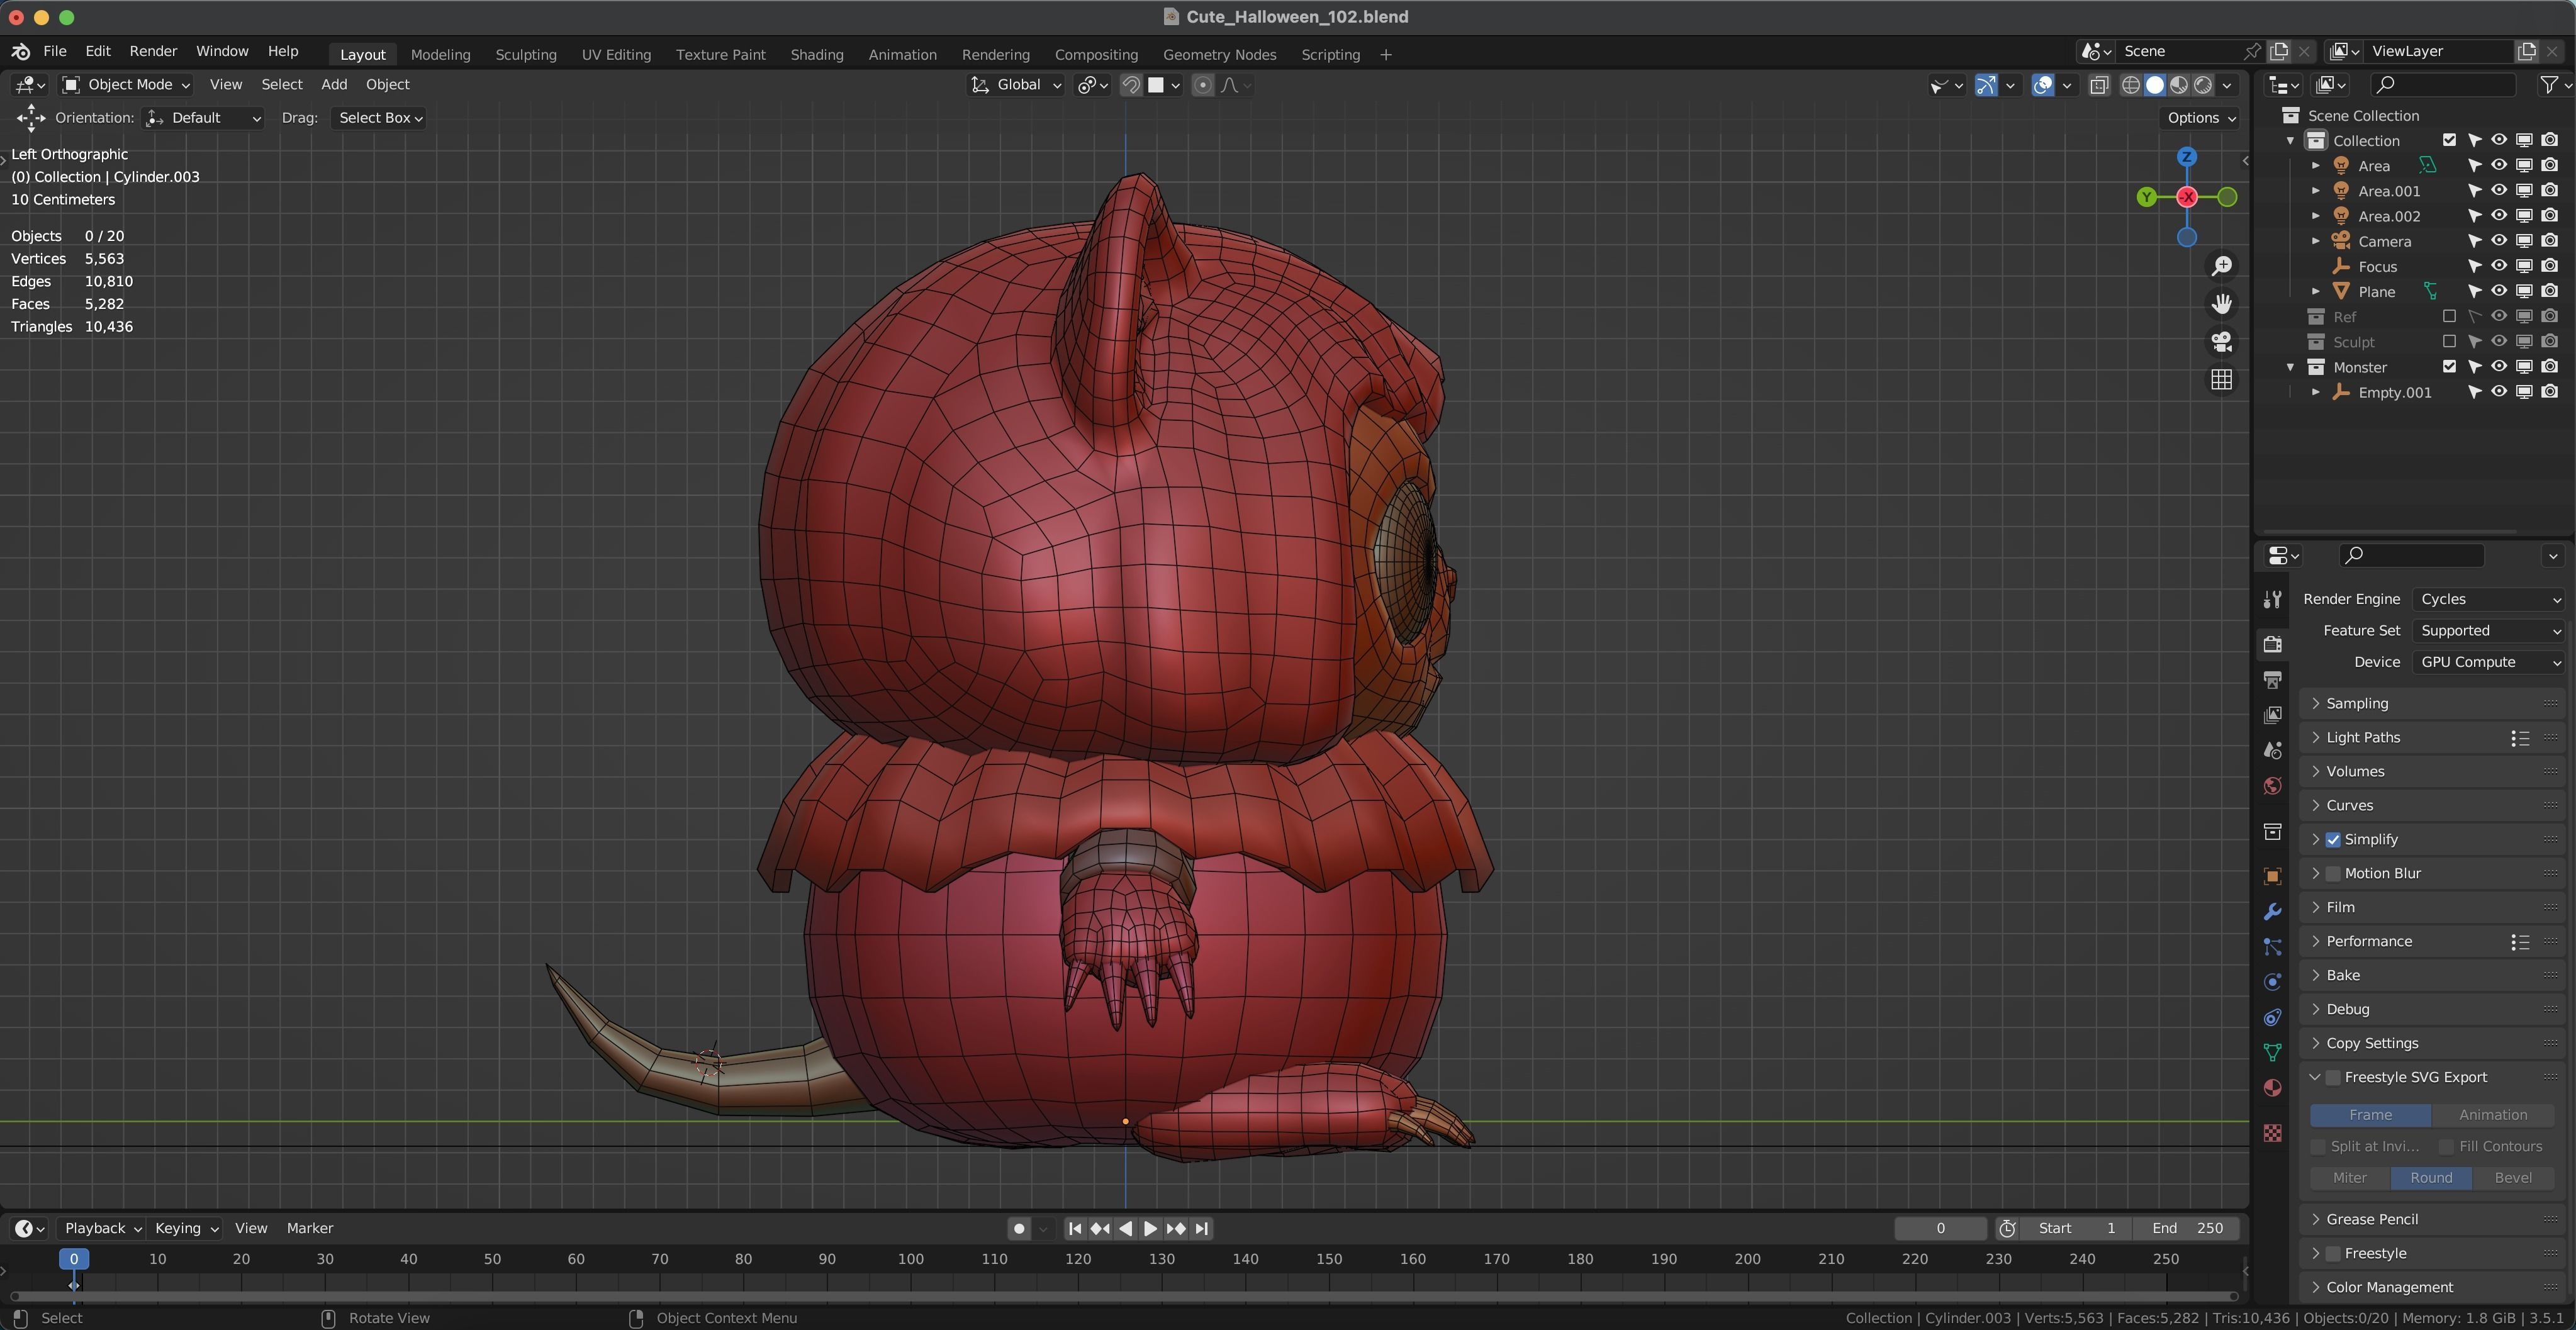Image resolution: width=2576 pixels, height=1330 pixels.
Task: Click the Blender logo menu icon
Action: point(20,51)
